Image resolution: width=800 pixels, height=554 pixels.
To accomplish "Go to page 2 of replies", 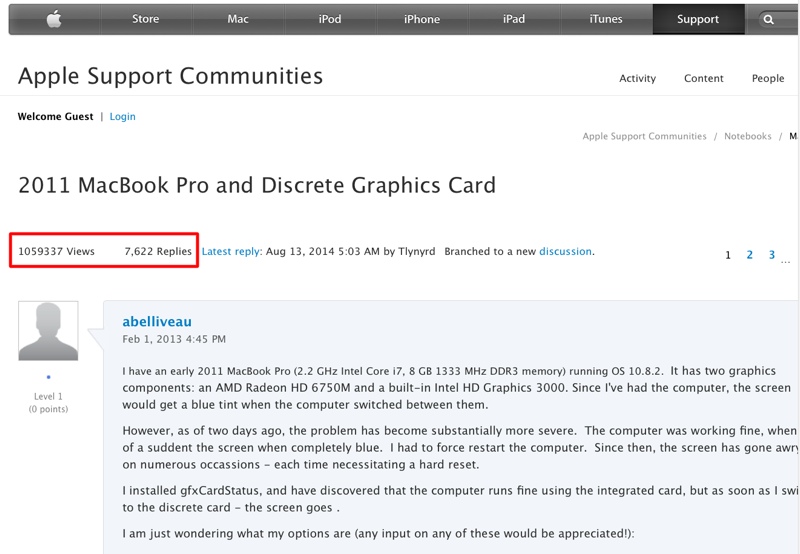I will pos(749,255).
